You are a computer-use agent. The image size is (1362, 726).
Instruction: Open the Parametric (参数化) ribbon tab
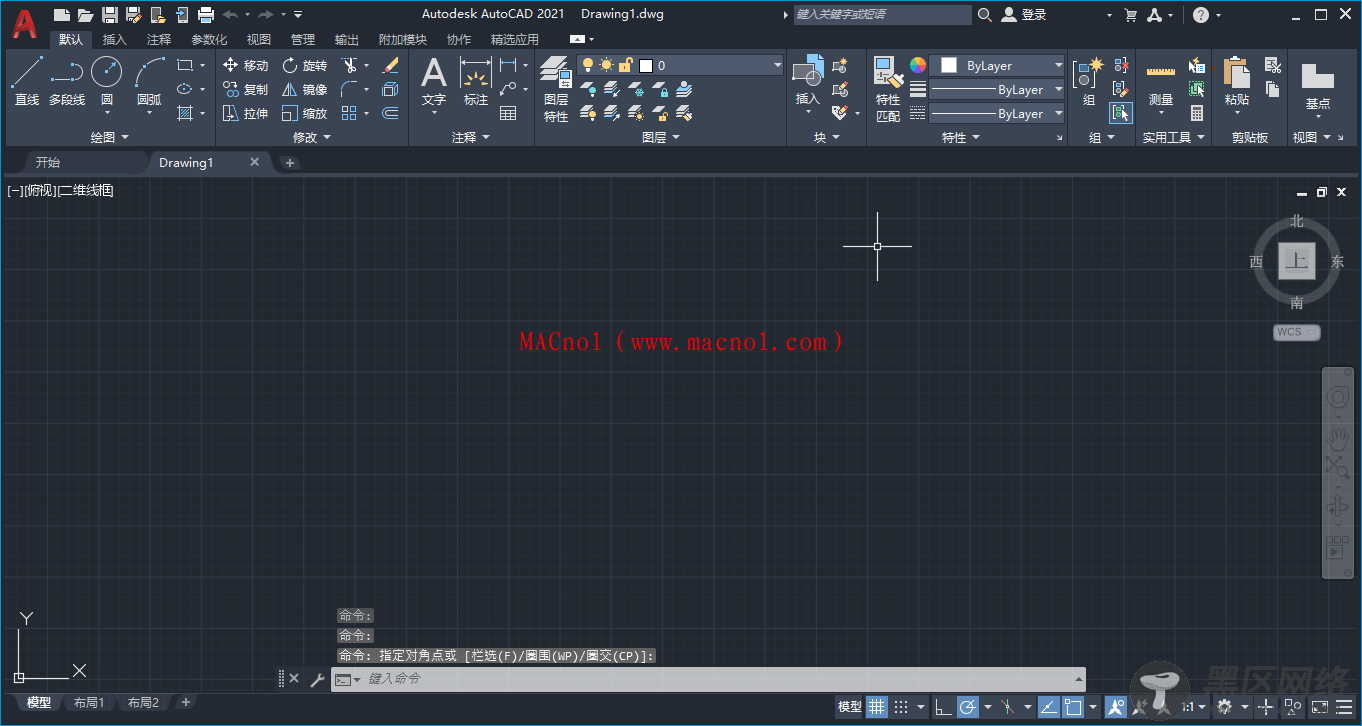(209, 39)
